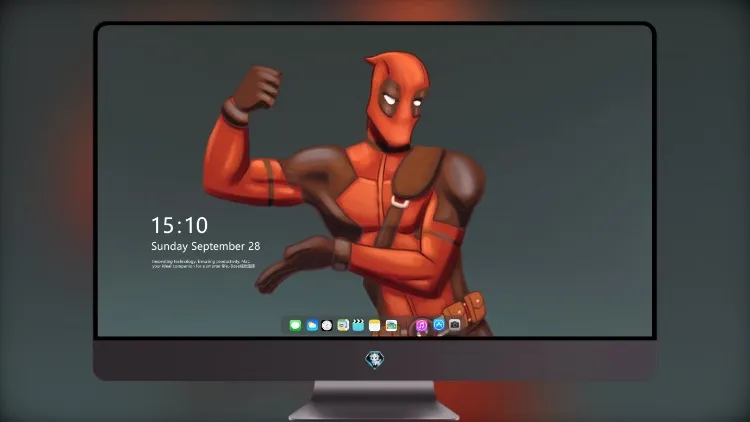Screen dimensions: 750x422
Task: Open the blue App Store icon
Action: (439, 325)
